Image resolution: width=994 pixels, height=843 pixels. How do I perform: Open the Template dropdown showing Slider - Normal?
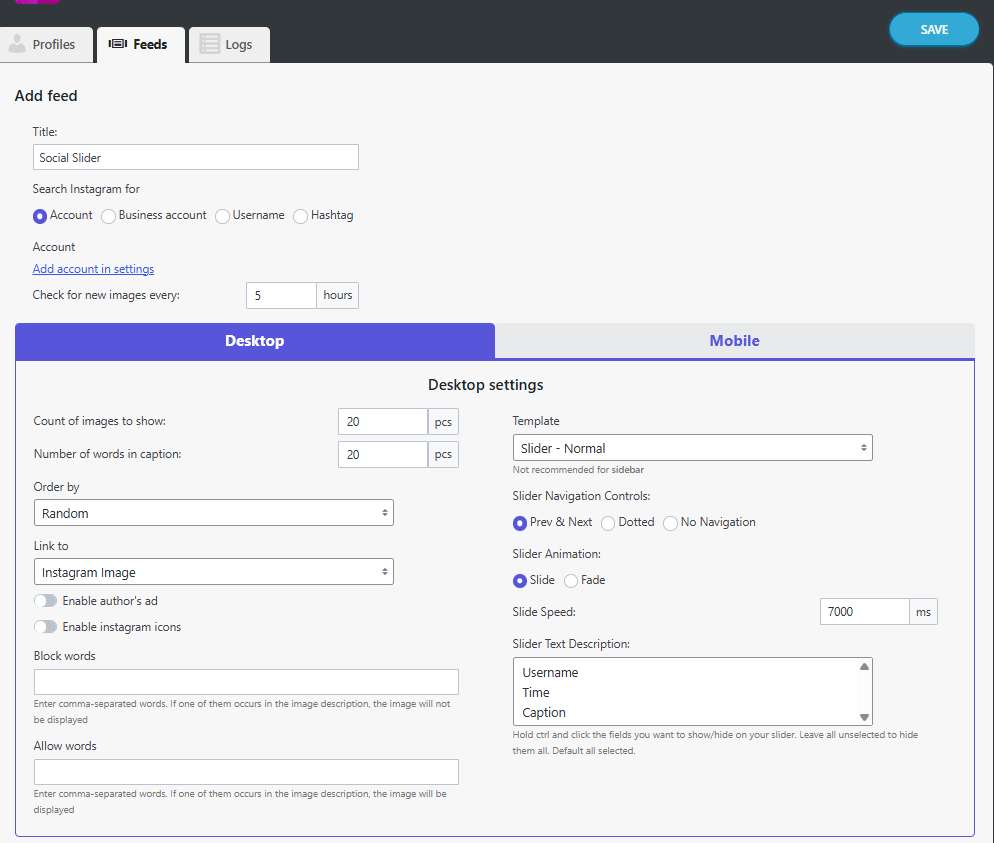coord(692,447)
